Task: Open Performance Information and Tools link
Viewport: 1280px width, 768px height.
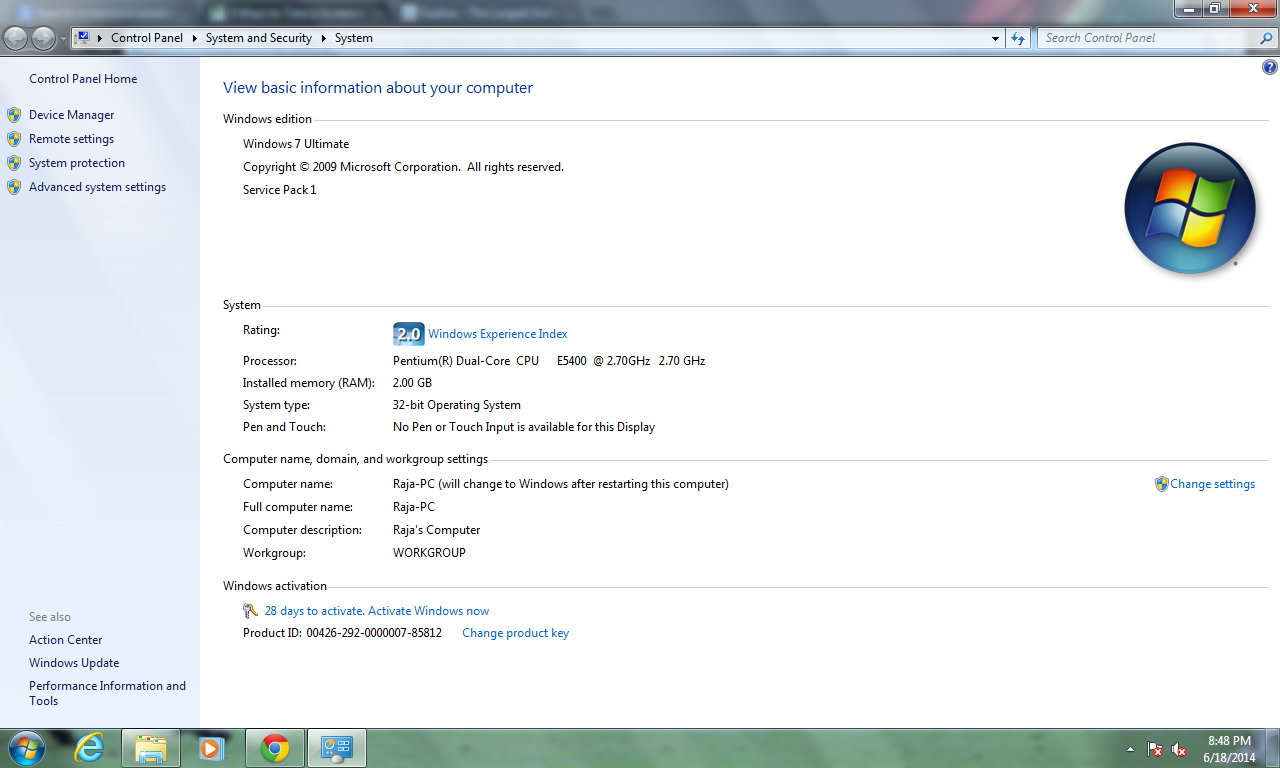Action: point(107,693)
